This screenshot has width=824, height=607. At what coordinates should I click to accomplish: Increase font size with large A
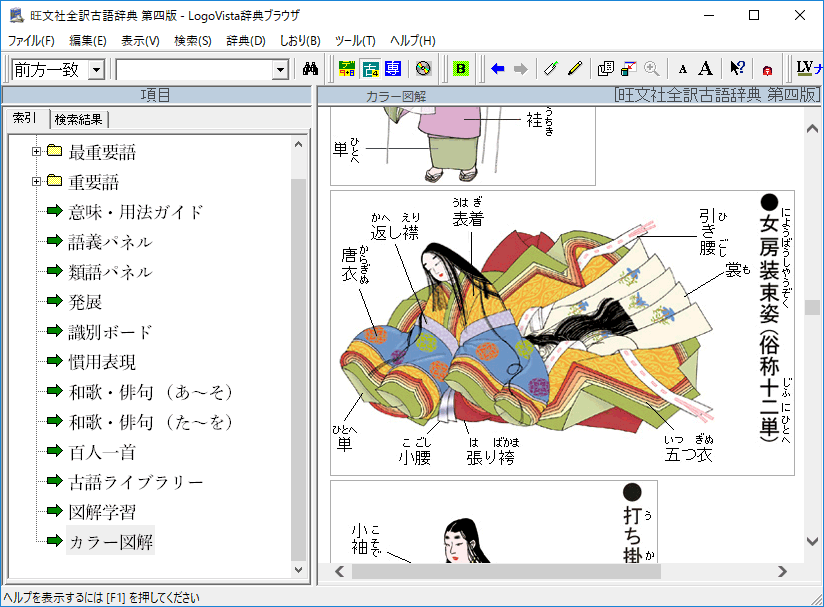705,69
